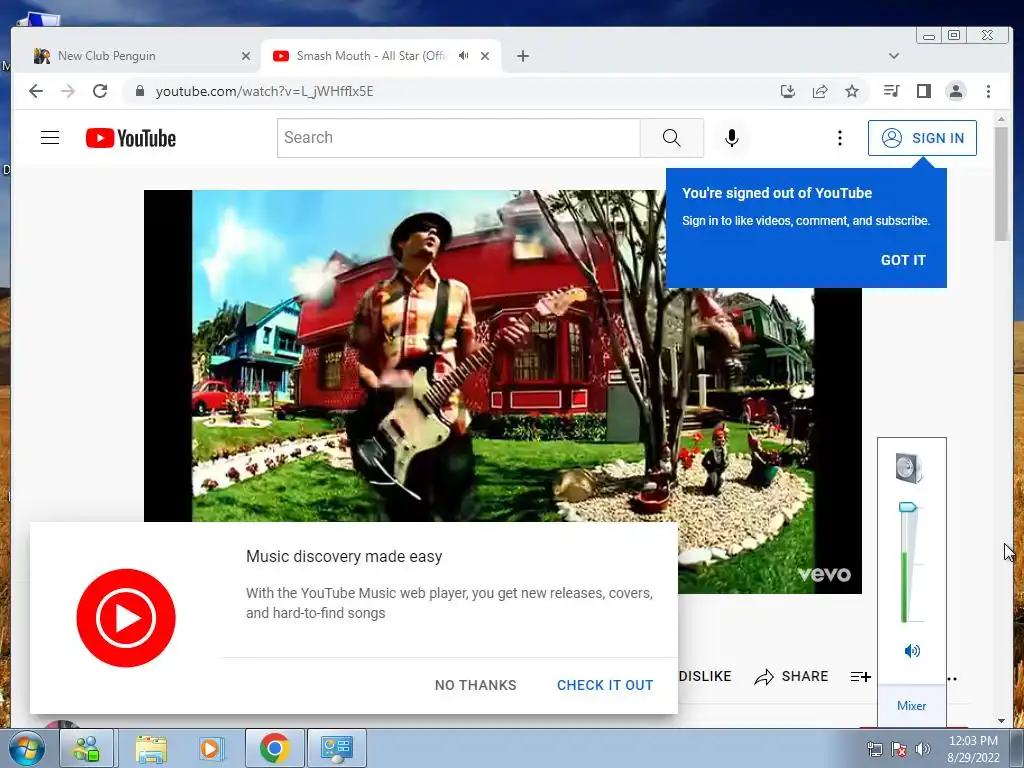This screenshot has width=1024, height=768.
Task: Close the Smash Mouth YouTube tab
Action: [x=485, y=56]
